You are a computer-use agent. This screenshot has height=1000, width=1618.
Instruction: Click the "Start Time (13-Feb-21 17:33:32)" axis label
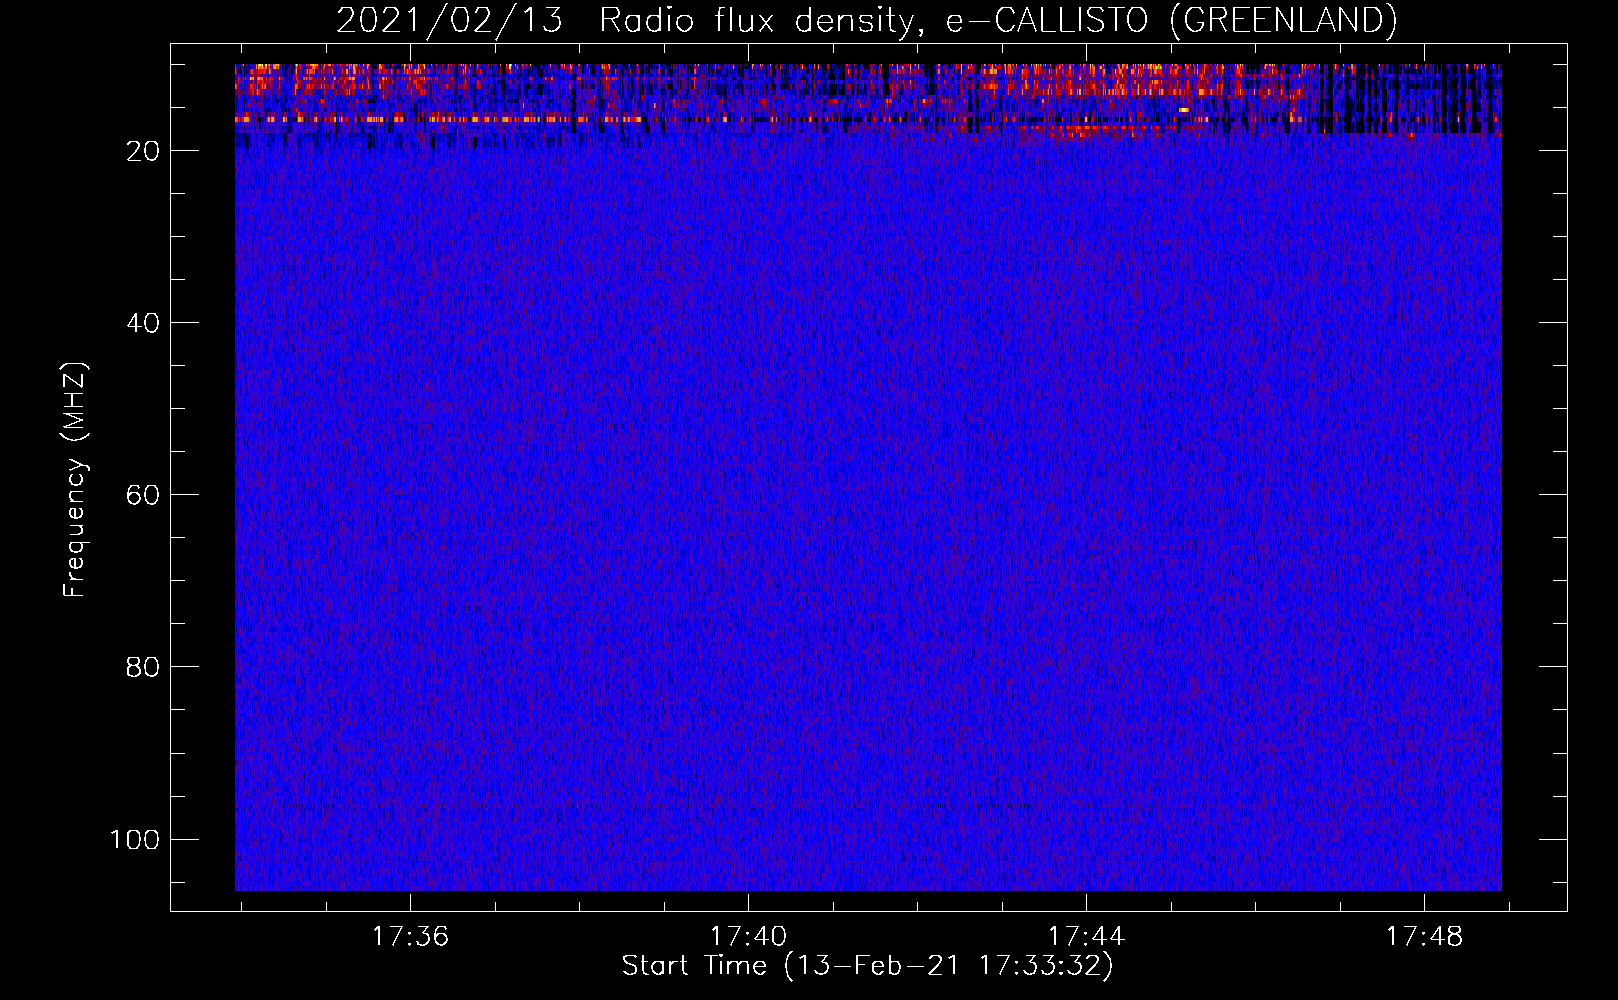point(867,966)
